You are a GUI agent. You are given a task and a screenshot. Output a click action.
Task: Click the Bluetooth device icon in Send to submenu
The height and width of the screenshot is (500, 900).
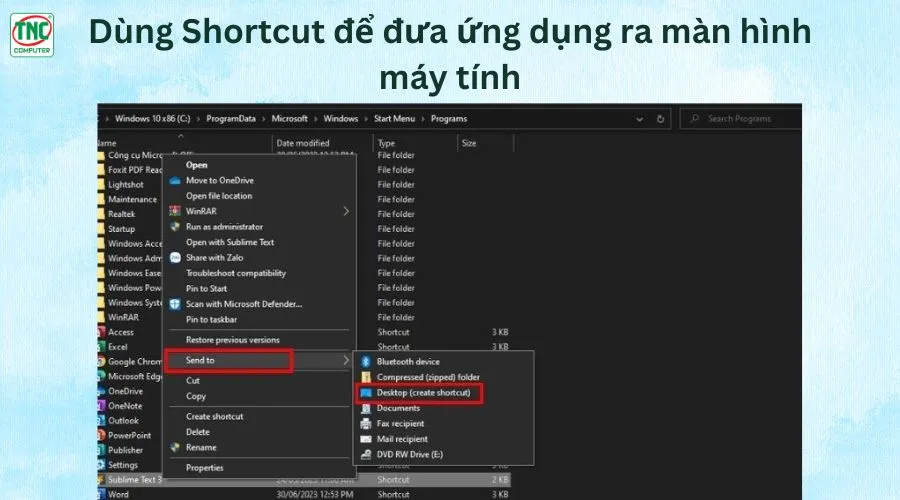point(366,362)
